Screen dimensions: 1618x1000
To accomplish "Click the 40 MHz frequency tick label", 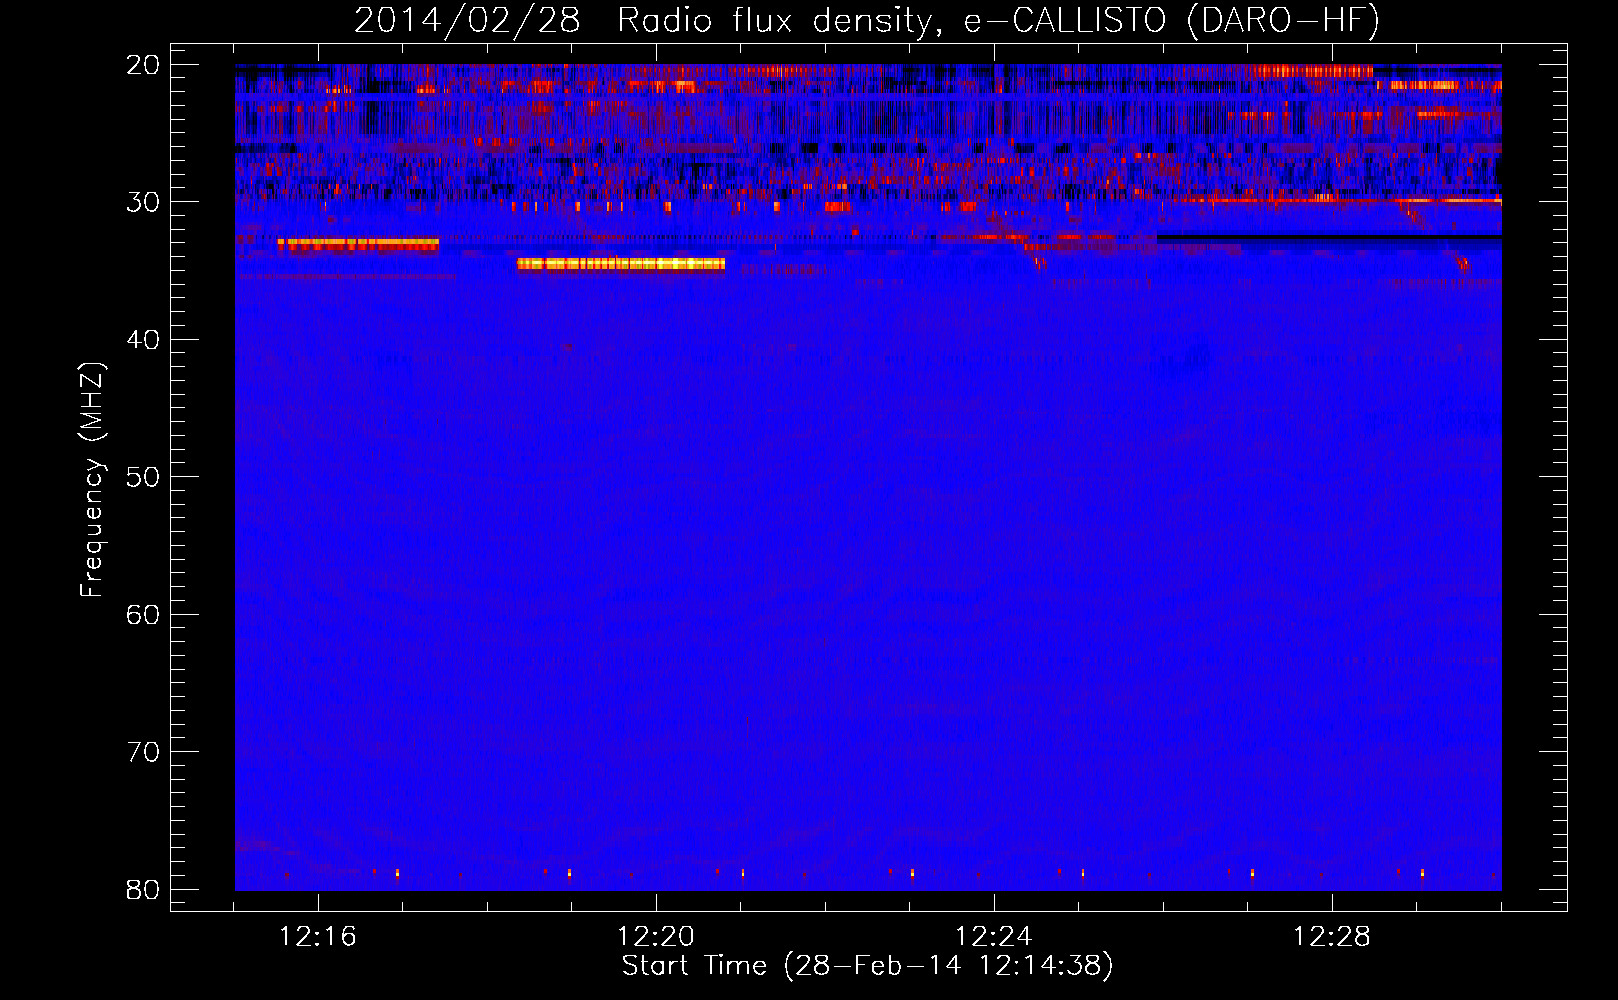I will tap(143, 340).
